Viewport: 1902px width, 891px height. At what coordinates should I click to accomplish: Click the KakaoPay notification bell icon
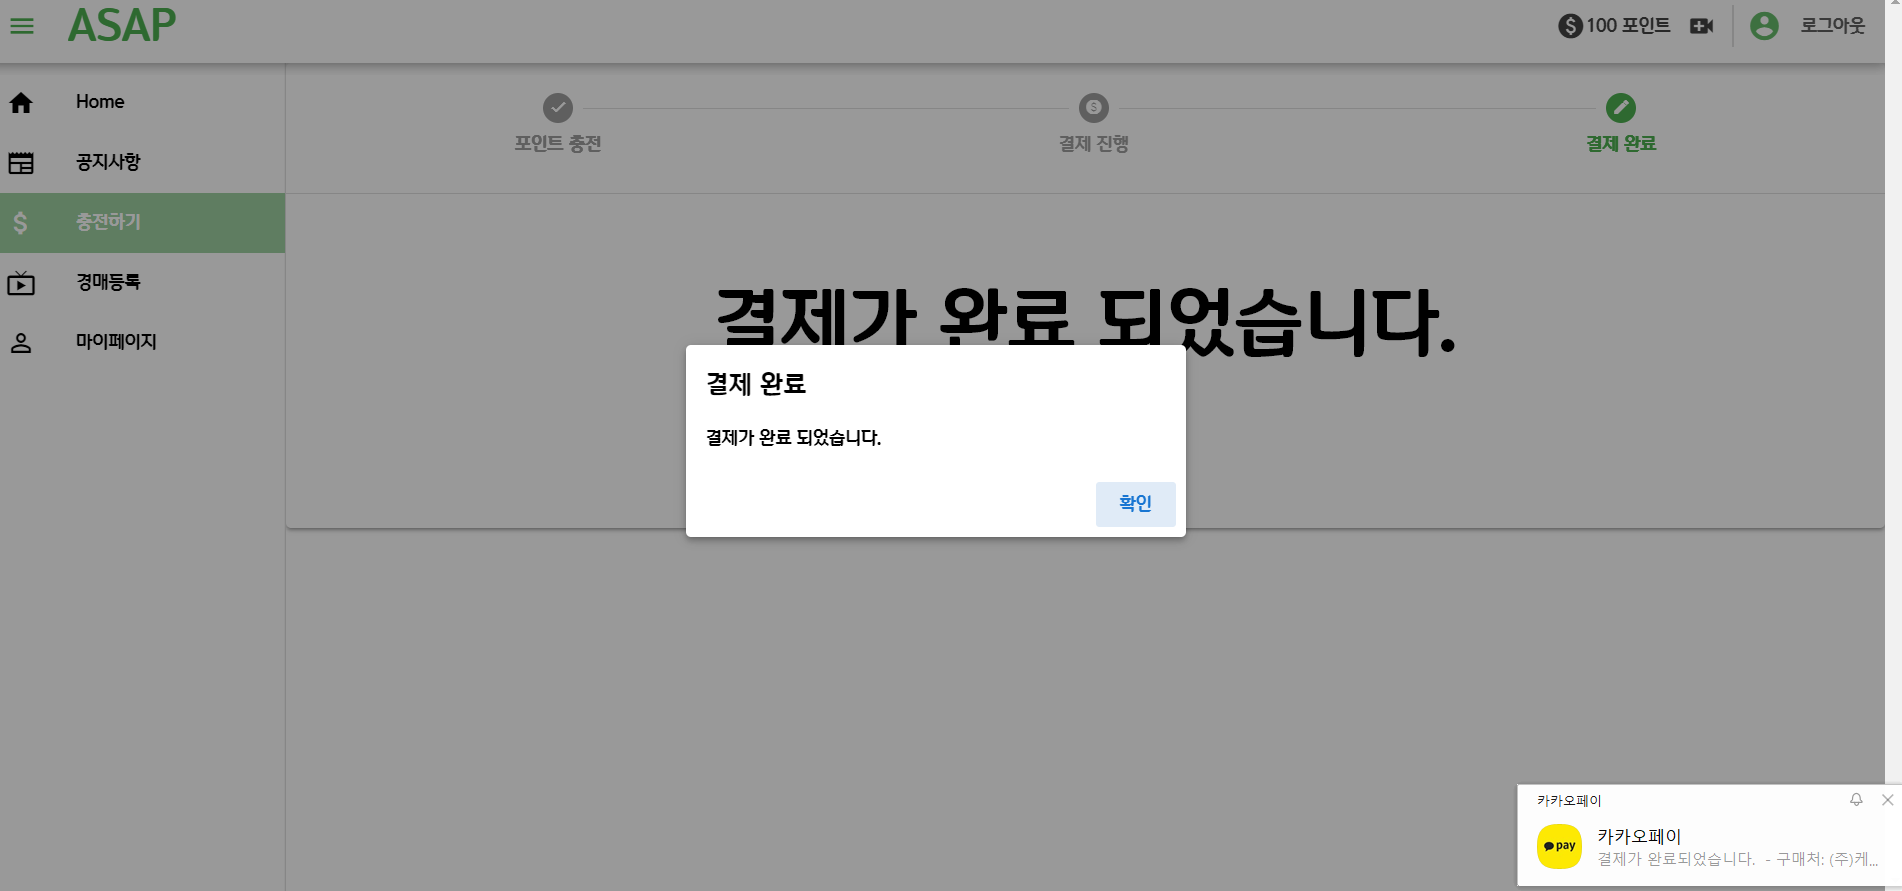pos(1856,799)
